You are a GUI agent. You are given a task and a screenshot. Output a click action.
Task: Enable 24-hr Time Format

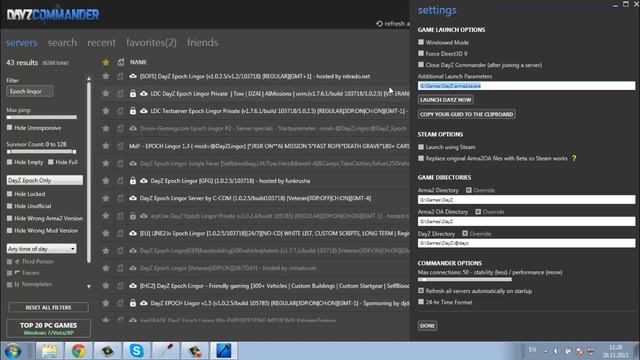[421, 302]
